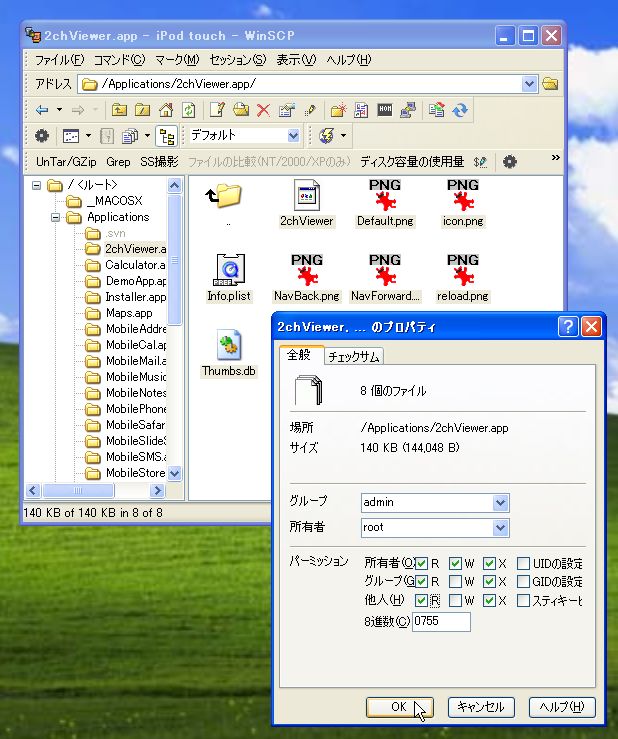Open the デフォルト transfer settings dropdown
Screen dimensions: 618x739
(x=293, y=136)
